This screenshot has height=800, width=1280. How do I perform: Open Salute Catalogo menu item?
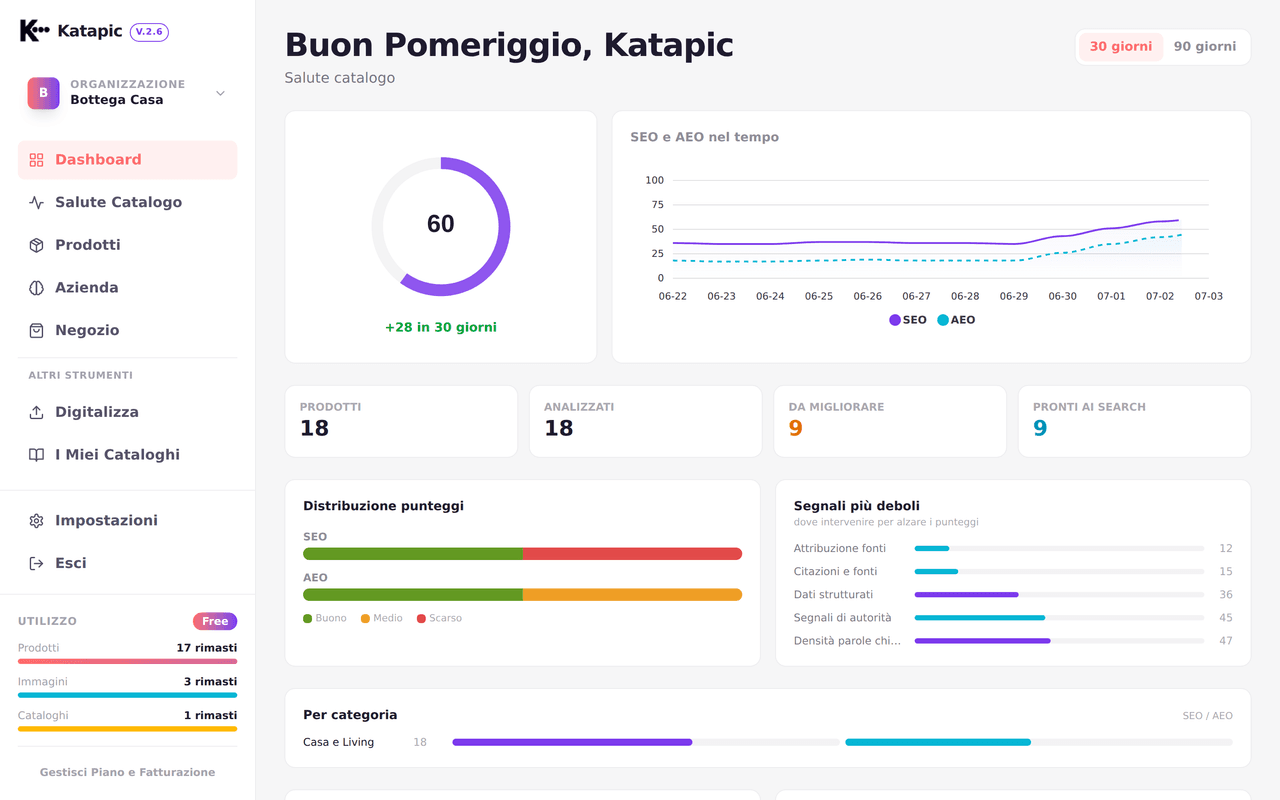[127, 203]
